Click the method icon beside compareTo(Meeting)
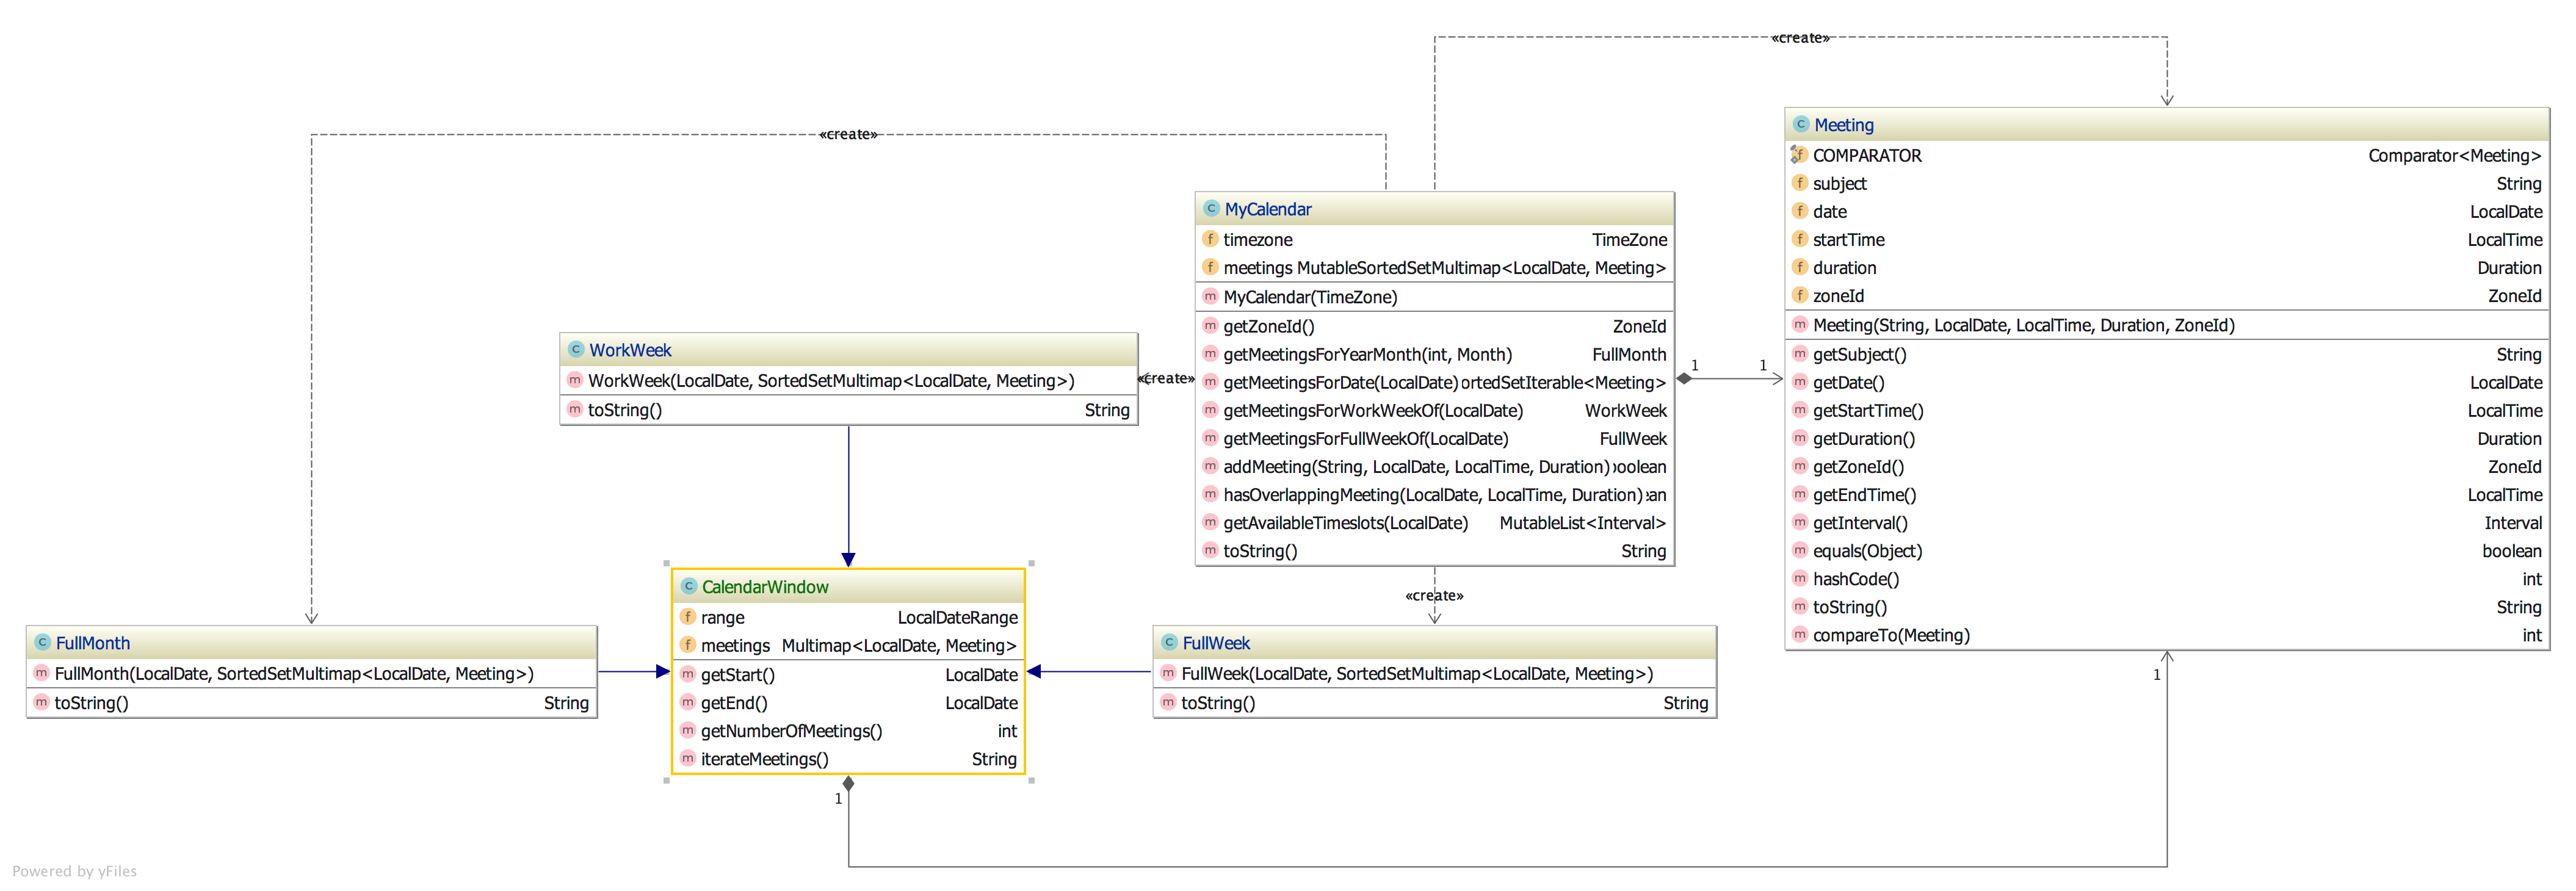Viewport: 2576px width, 891px height. [1799, 634]
